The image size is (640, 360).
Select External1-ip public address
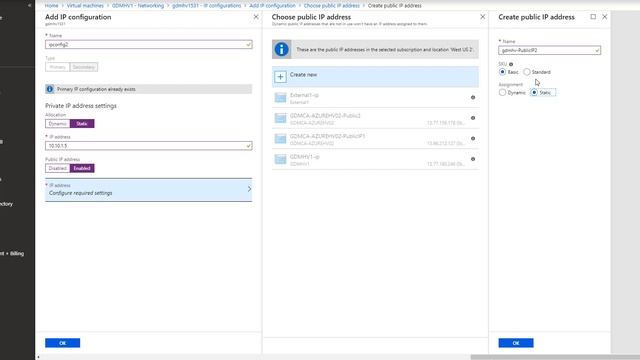375,98
